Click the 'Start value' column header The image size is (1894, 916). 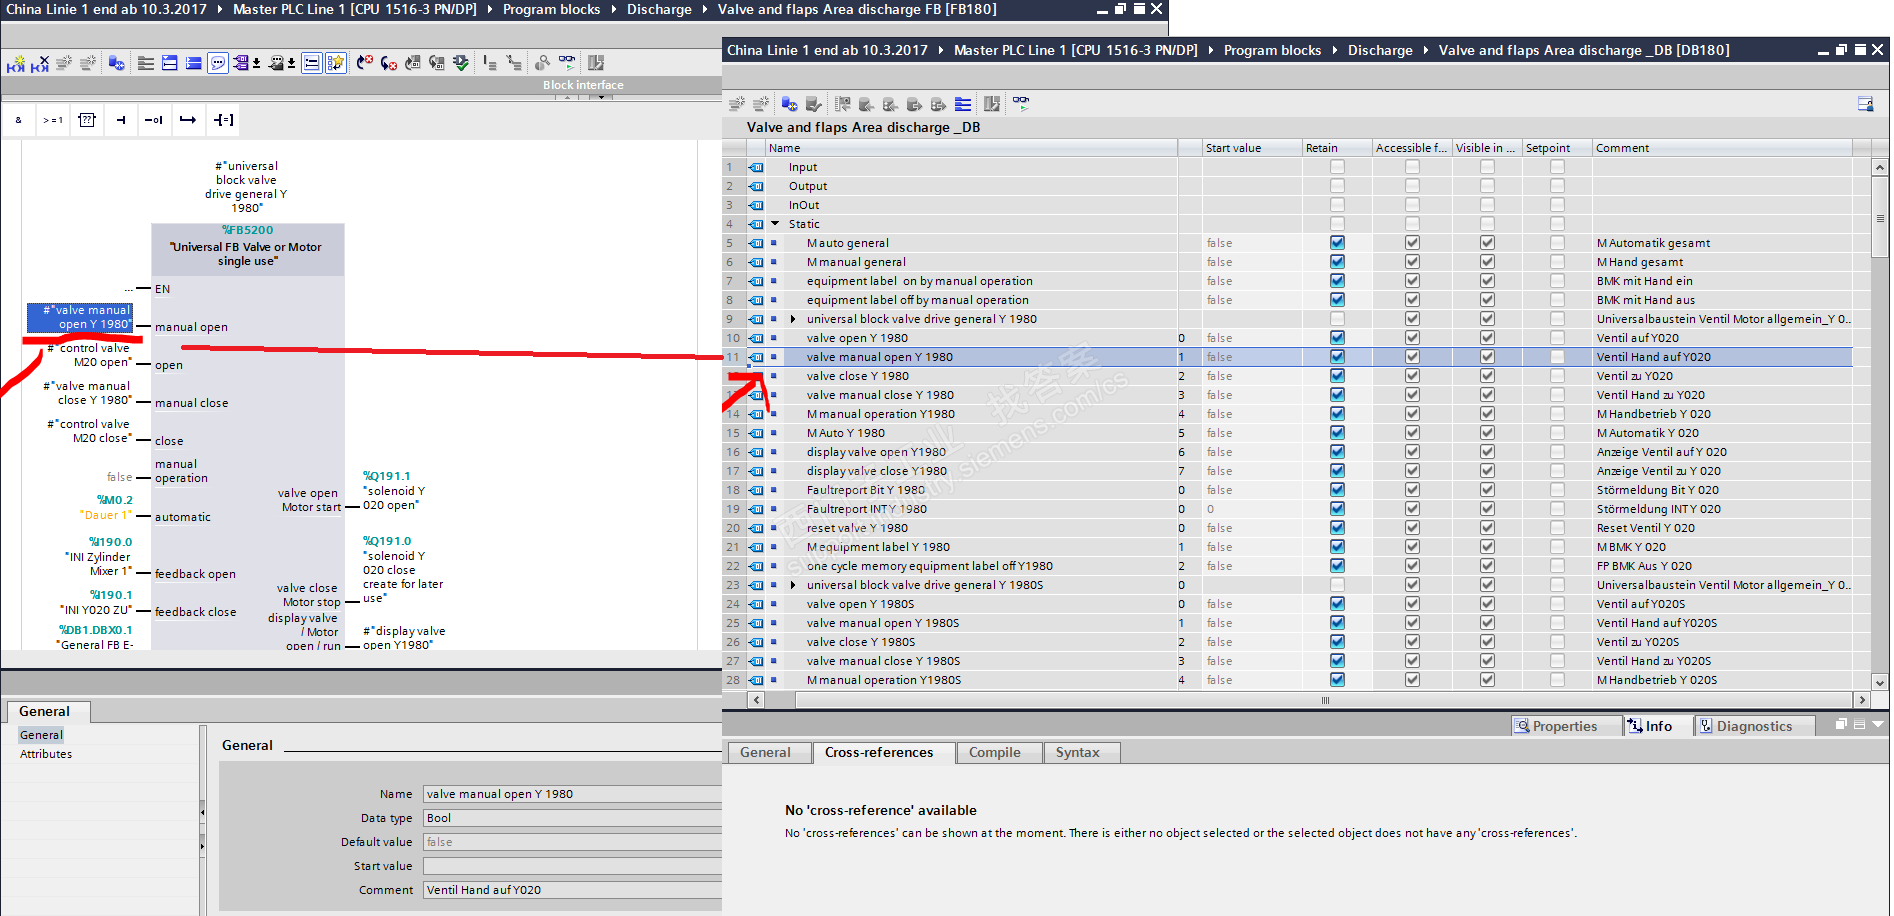(x=1251, y=148)
